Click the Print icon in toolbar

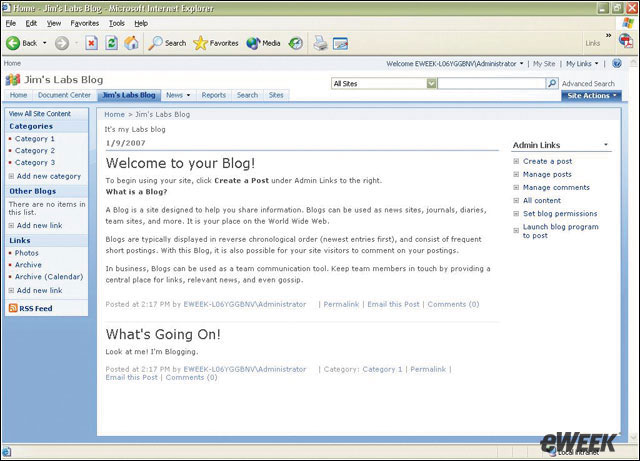click(x=320, y=43)
